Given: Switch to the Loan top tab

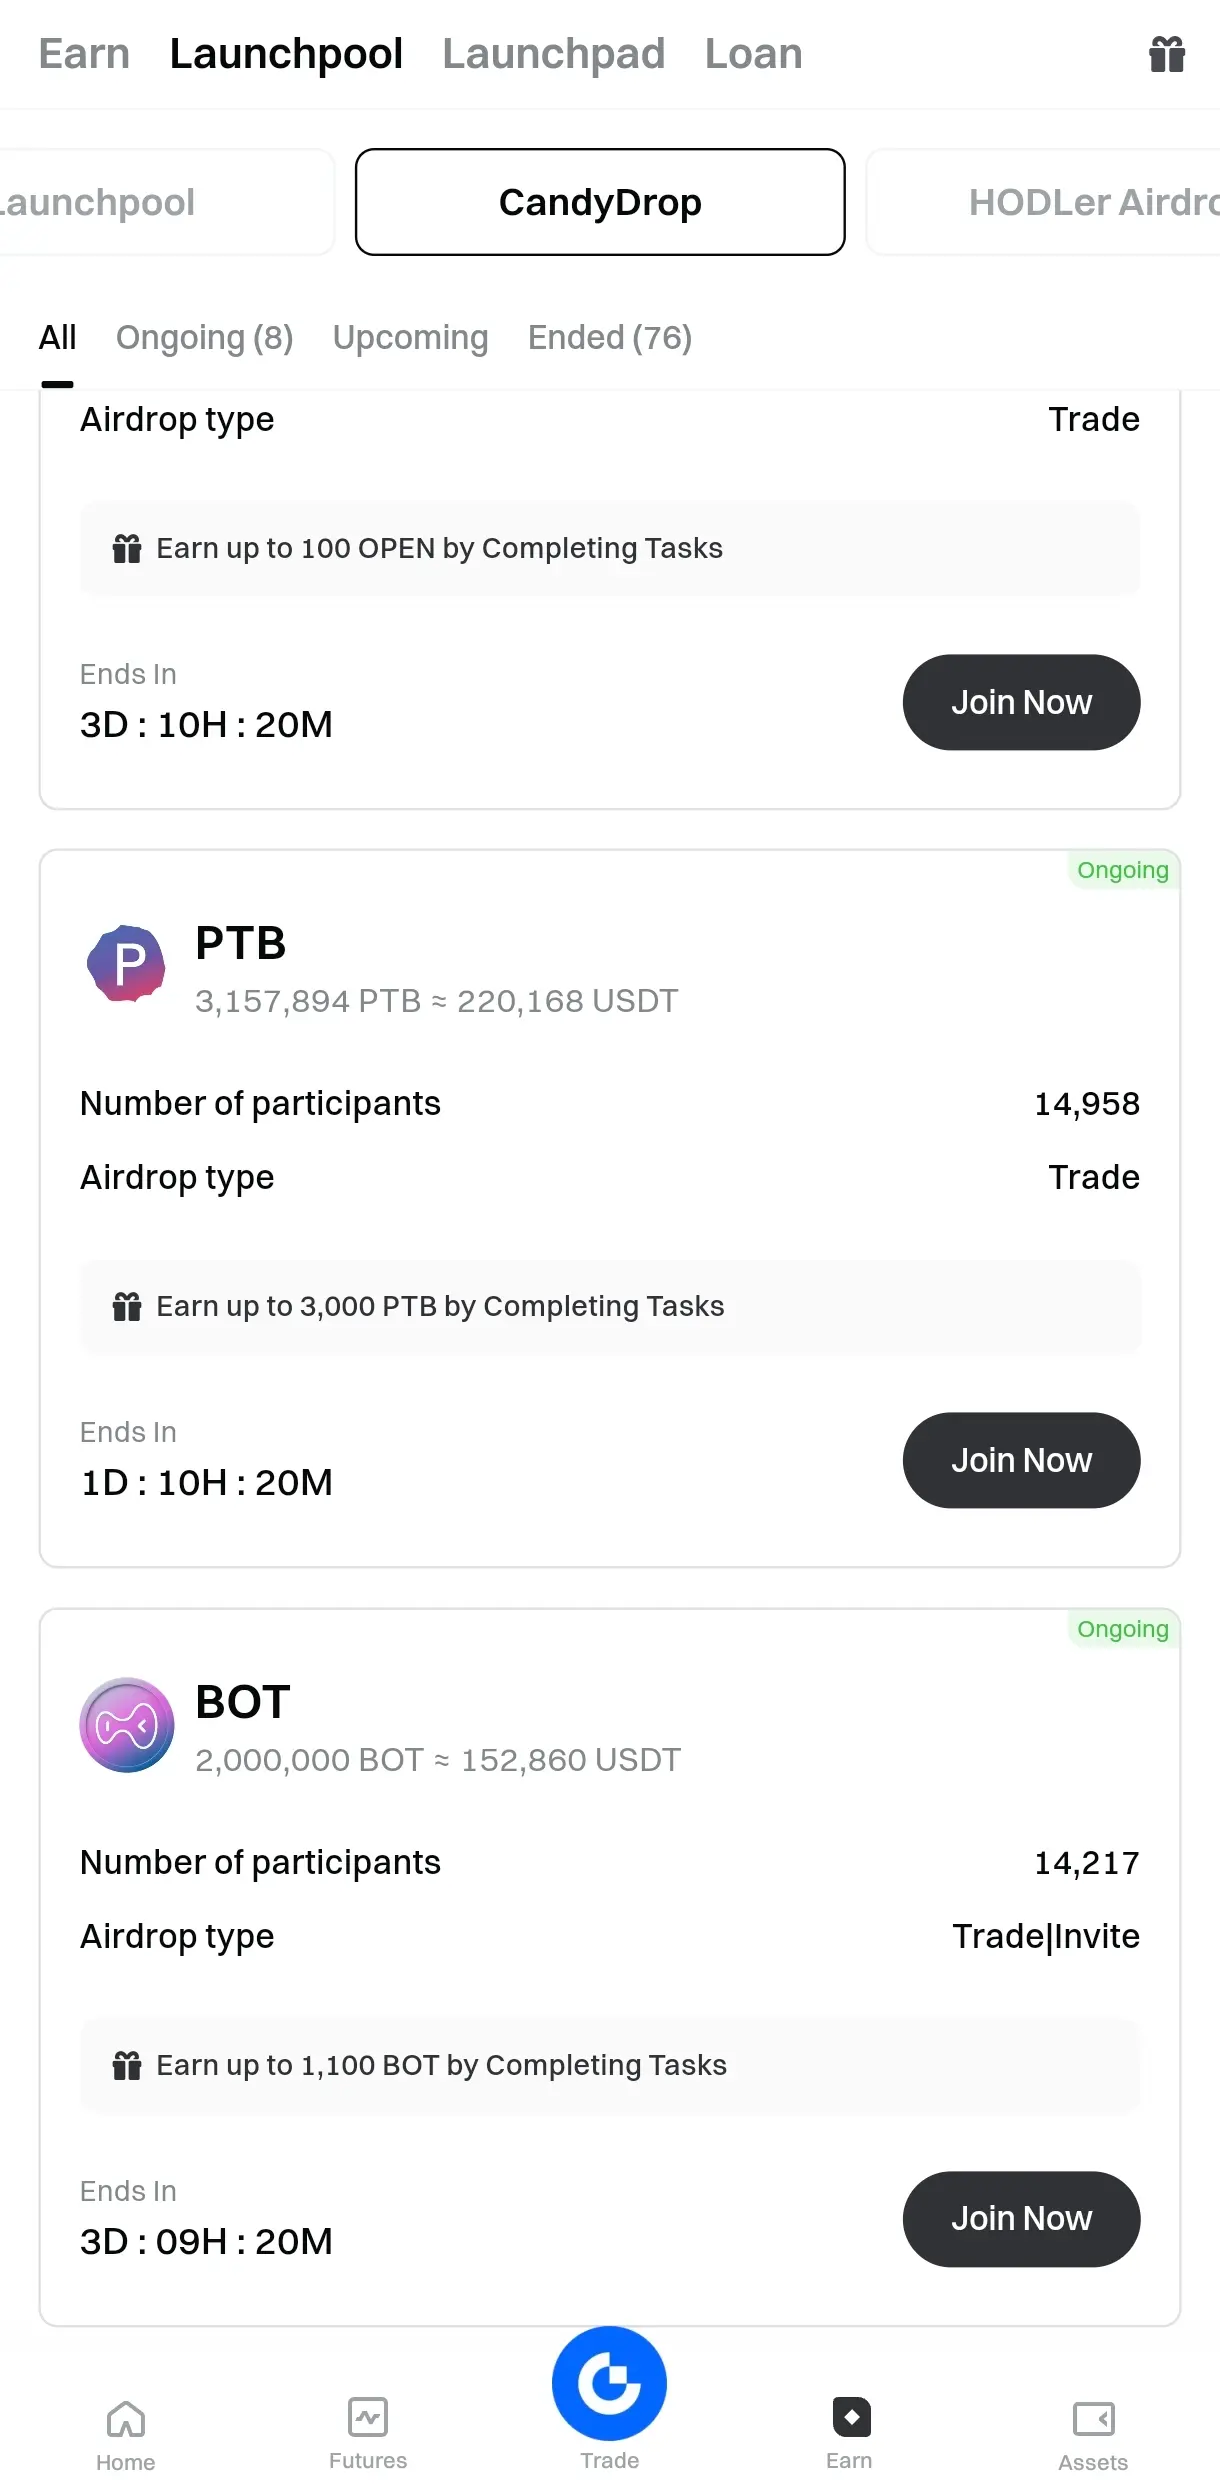Looking at the screenshot, I should pyautogui.click(x=754, y=54).
